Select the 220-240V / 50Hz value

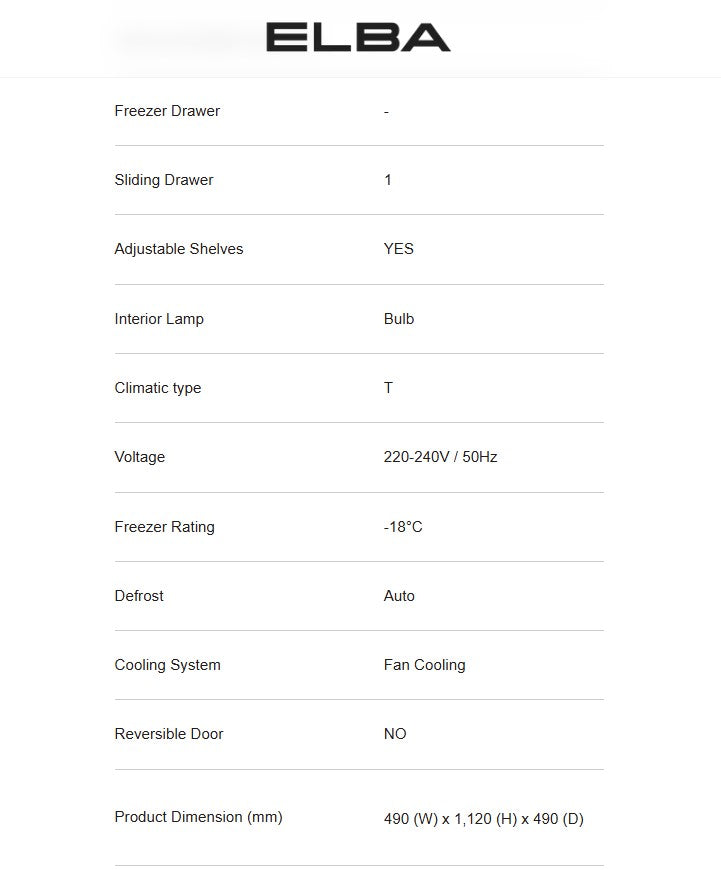click(x=440, y=457)
